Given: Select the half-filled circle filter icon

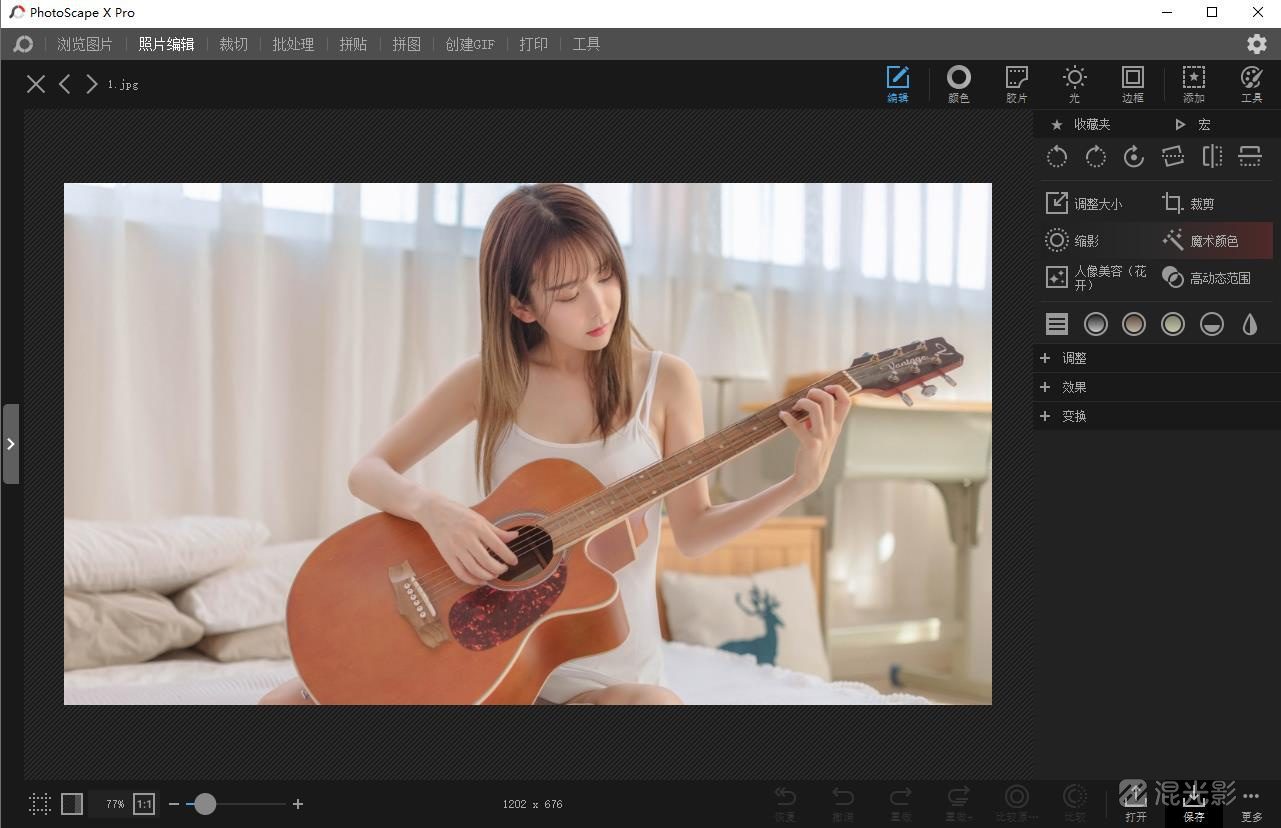Looking at the screenshot, I should click(x=1212, y=324).
